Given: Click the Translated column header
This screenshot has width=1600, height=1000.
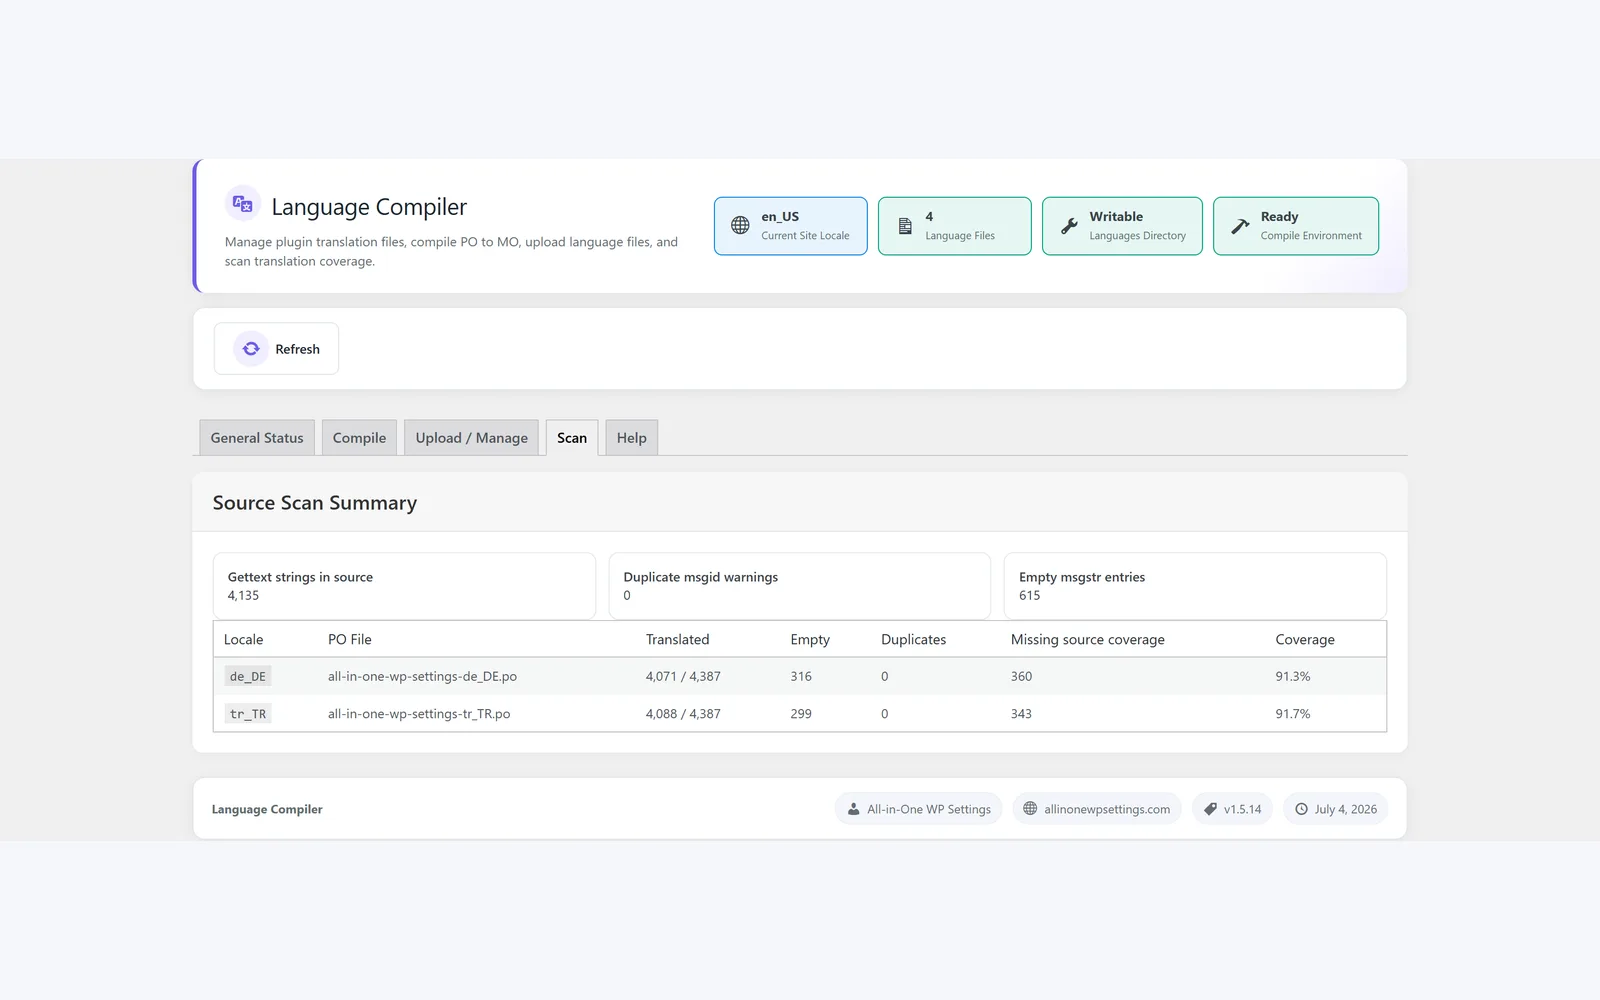Looking at the screenshot, I should pyautogui.click(x=678, y=639).
